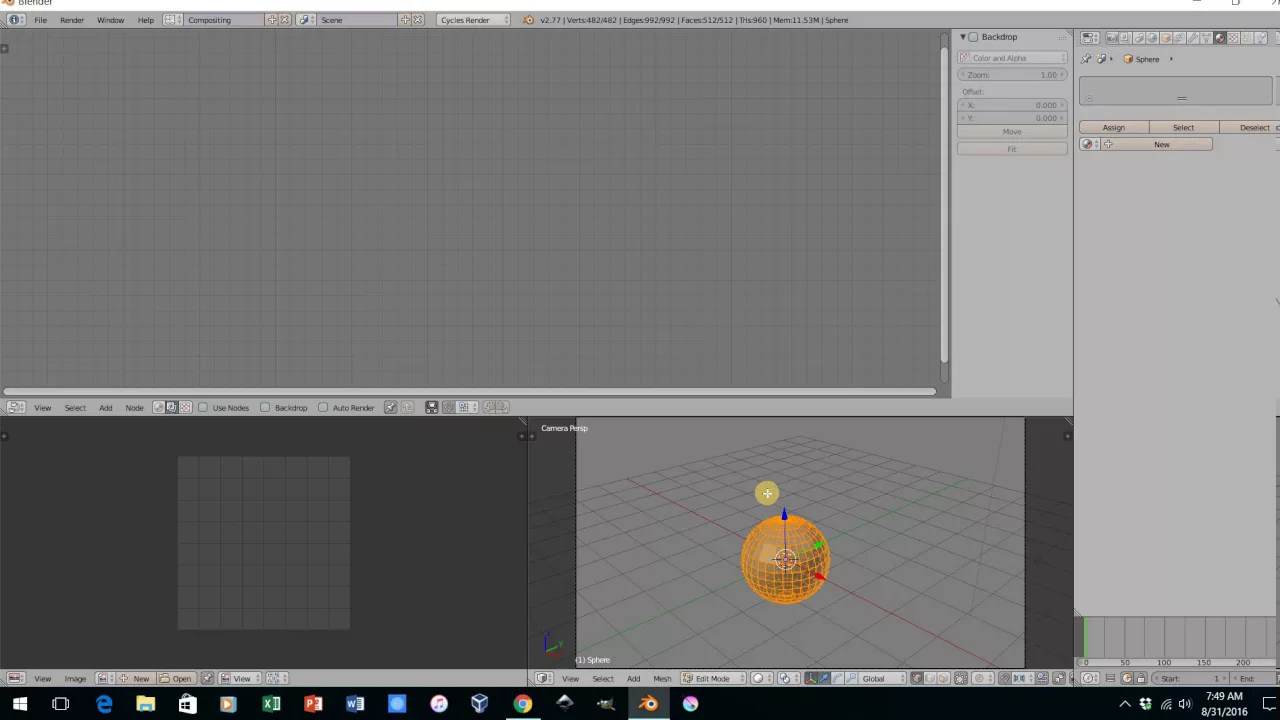Screen dimensions: 1280x720
Task: Toggle timeline lock icon
Action: pos(1141,678)
